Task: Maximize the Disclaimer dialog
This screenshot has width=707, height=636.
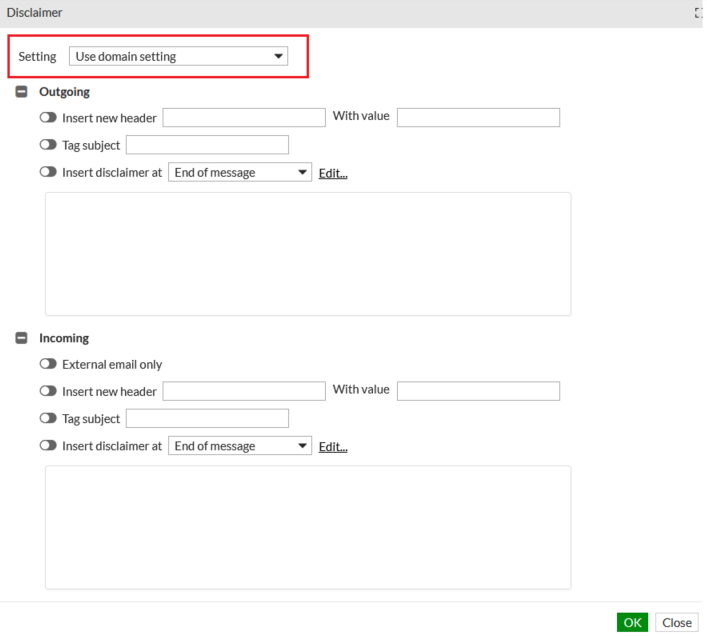Action: [699, 13]
